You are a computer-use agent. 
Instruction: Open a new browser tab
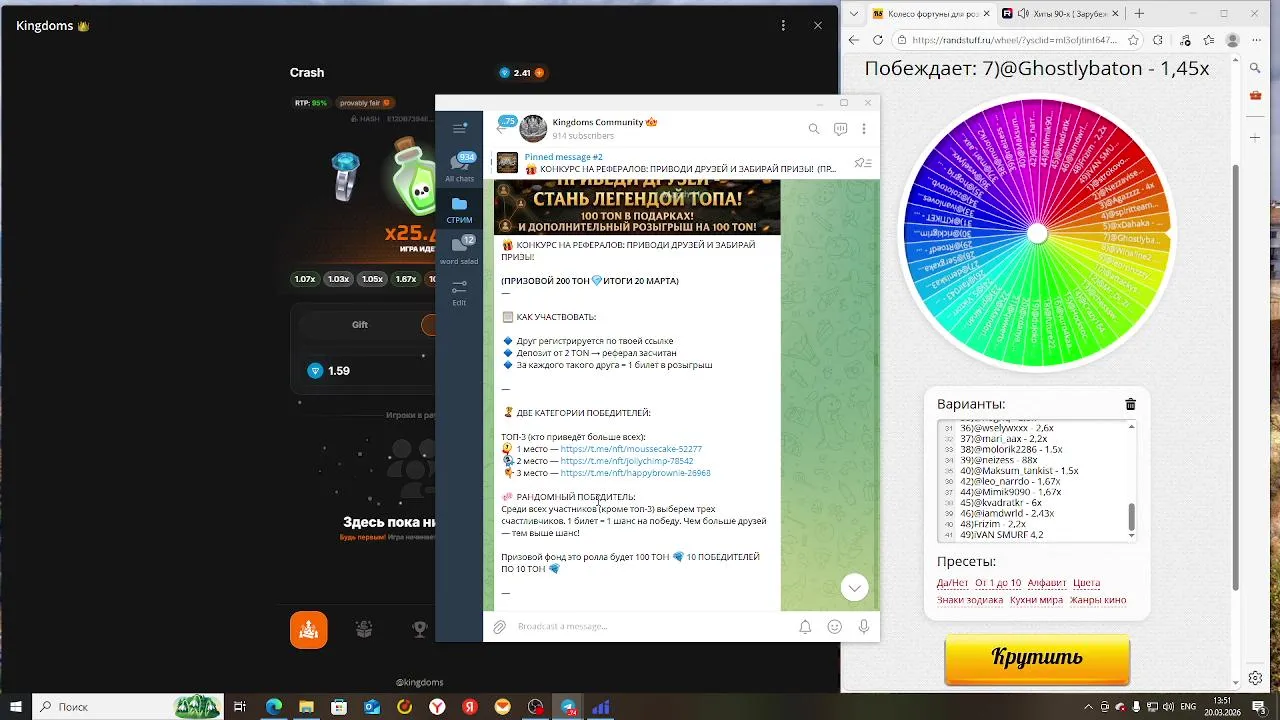[1140, 13]
